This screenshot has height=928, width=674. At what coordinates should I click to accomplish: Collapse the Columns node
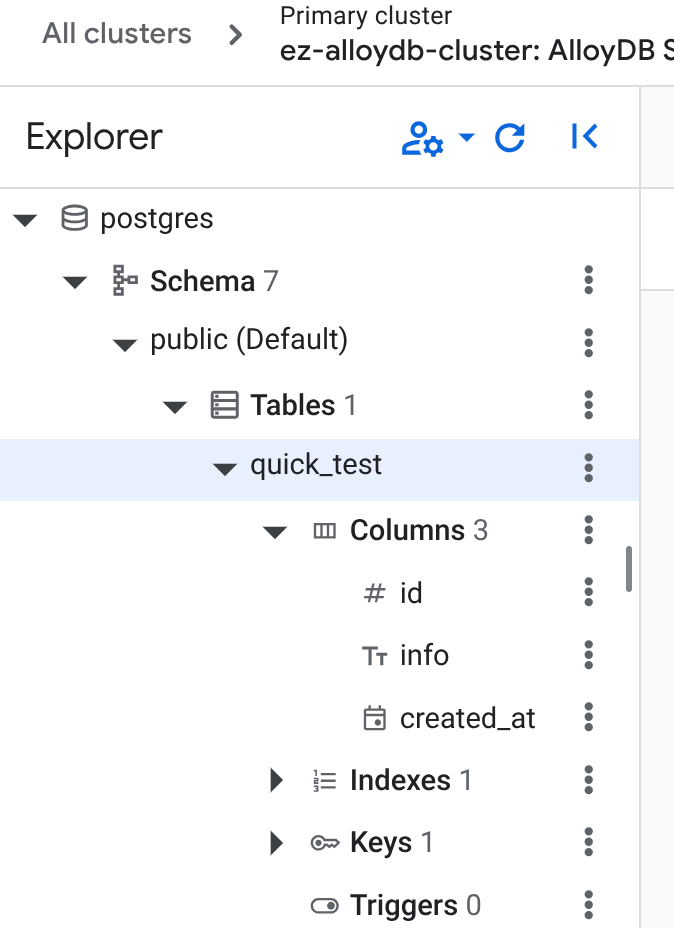tap(275, 531)
